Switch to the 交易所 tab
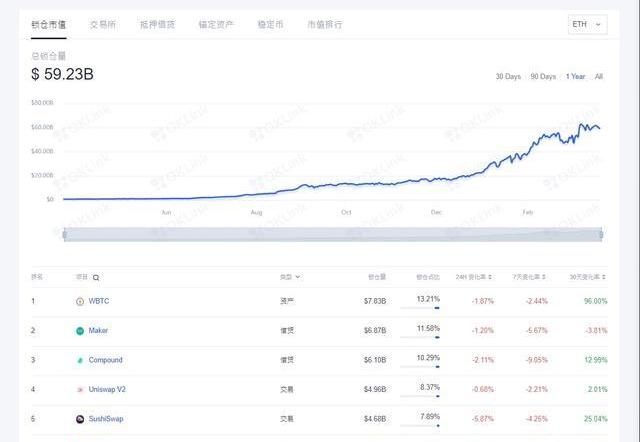Image resolution: width=640 pixels, height=442 pixels. pyautogui.click(x=101, y=24)
